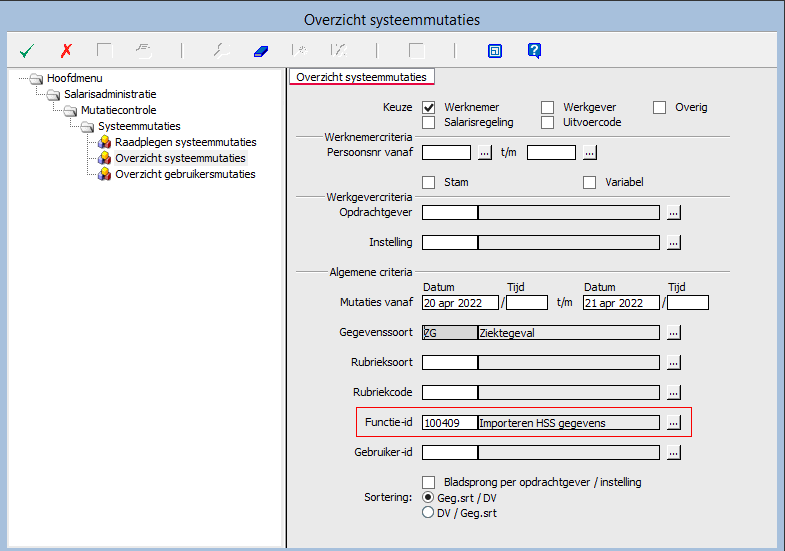Open the Gebruiker-id lookup browse button

[674, 453]
